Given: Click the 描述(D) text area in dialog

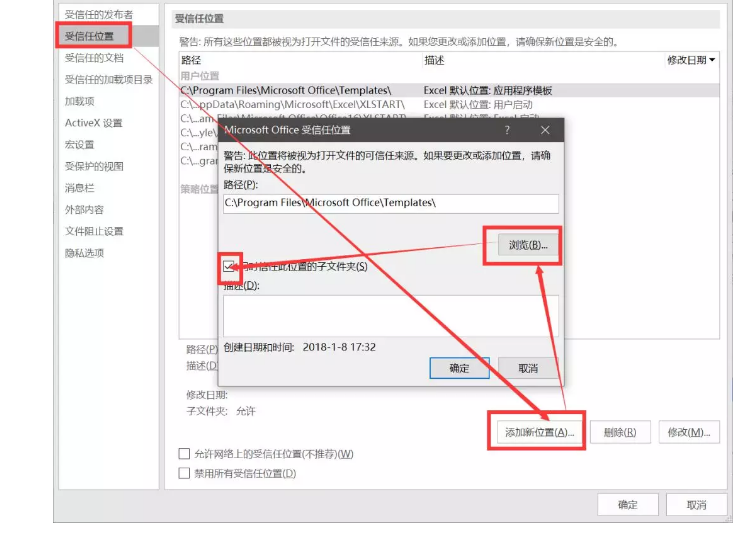Looking at the screenshot, I should [391, 315].
